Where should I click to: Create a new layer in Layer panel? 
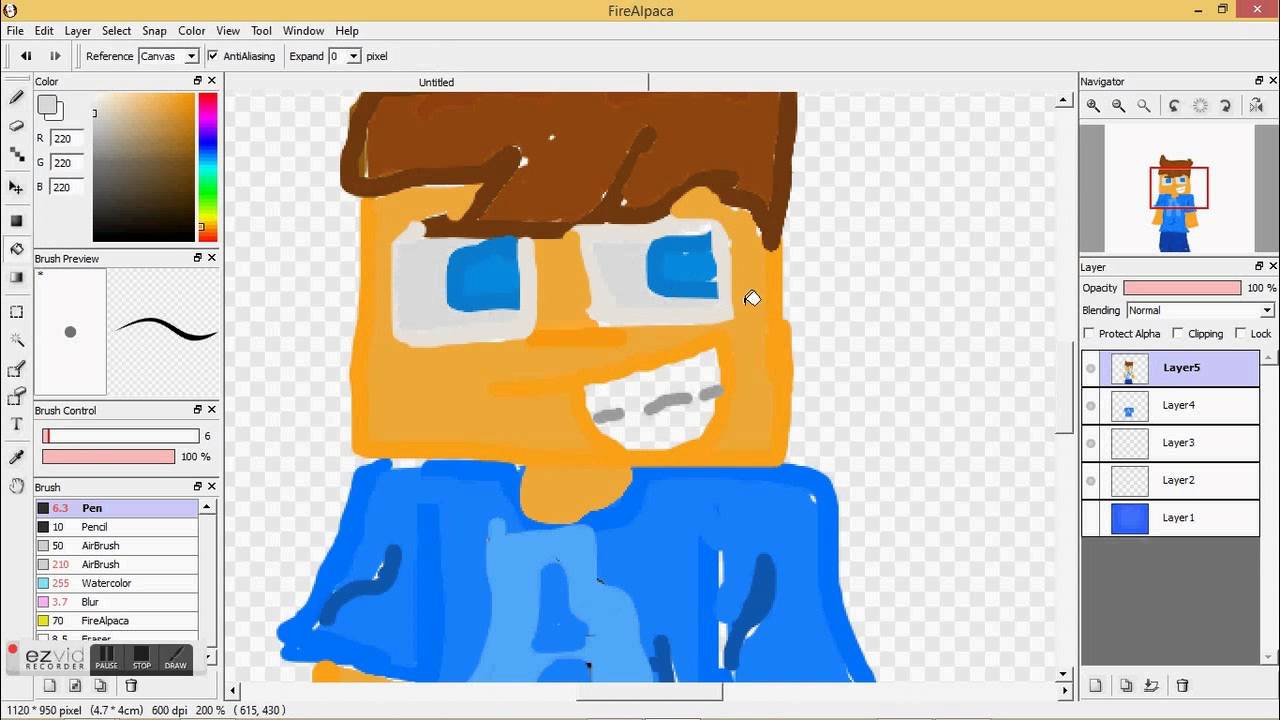1095,685
